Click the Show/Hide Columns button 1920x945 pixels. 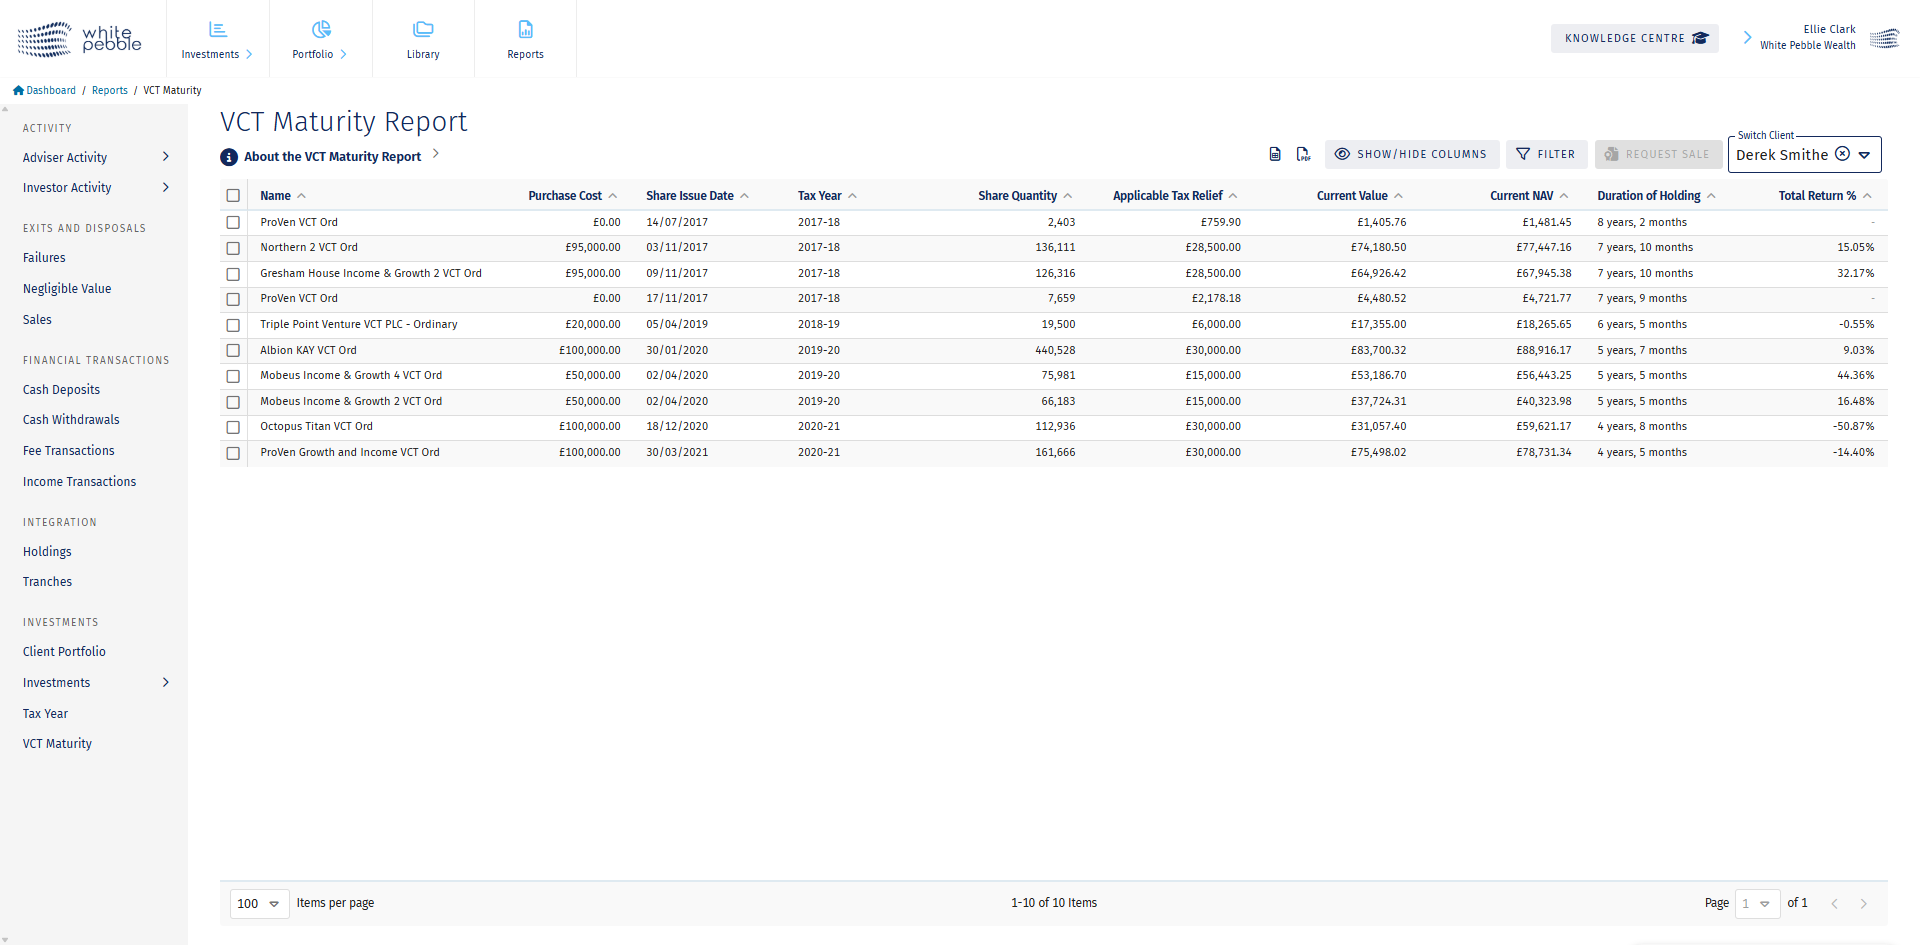point(1411,154)
